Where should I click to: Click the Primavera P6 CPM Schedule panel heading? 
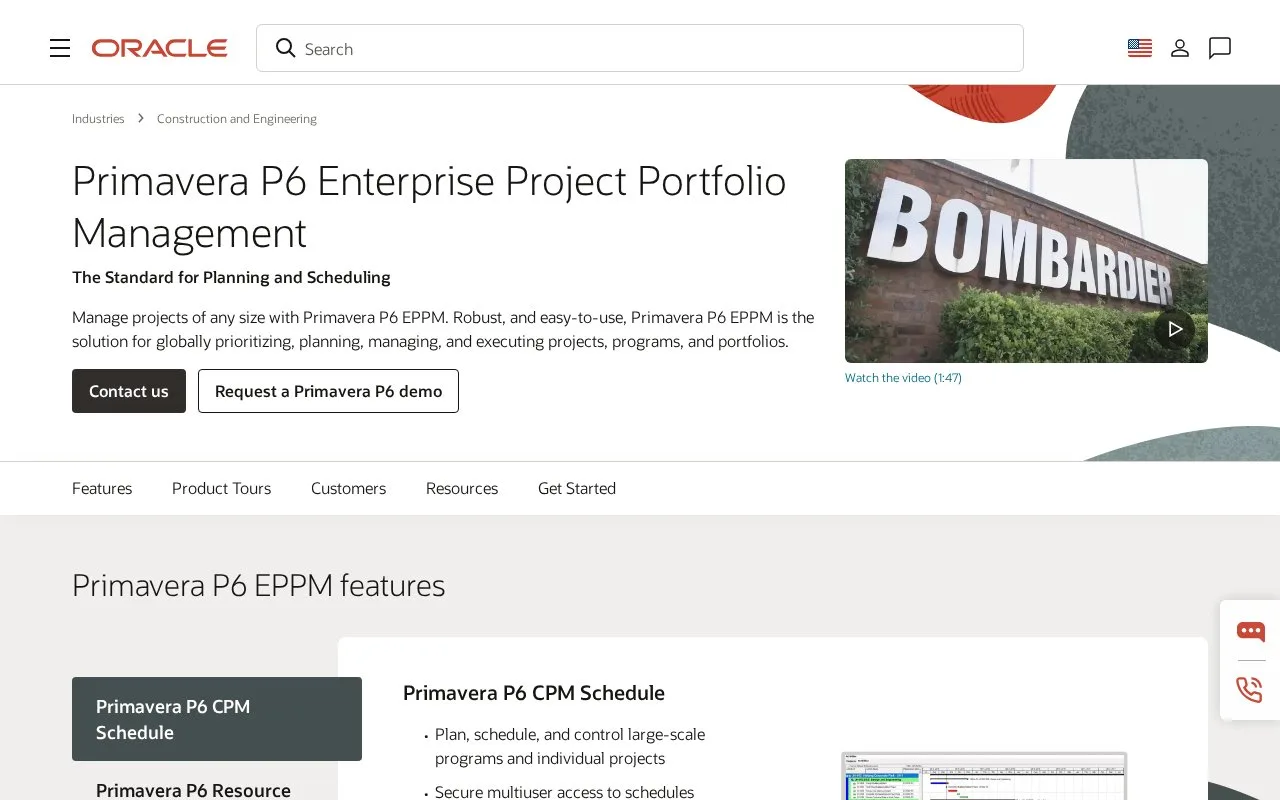click(x=534, y=693)
